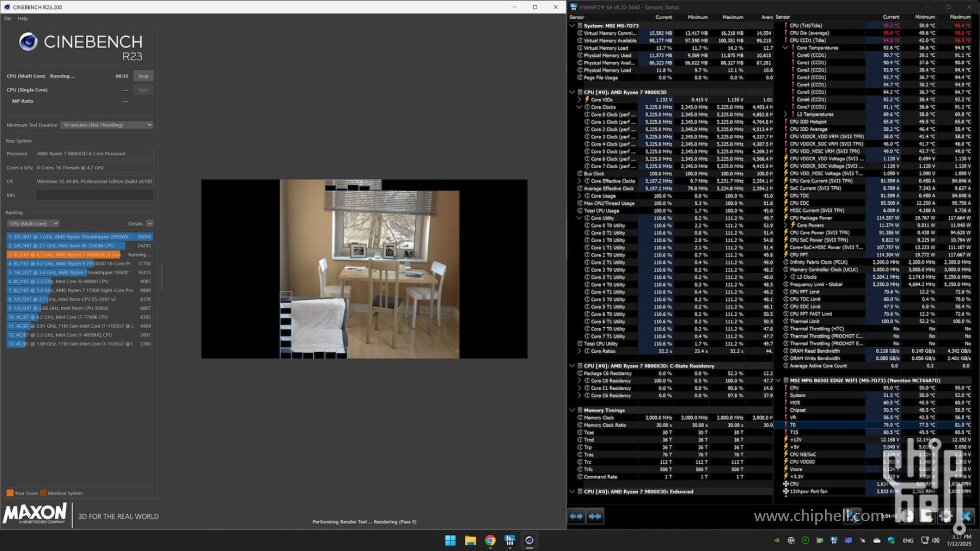
Task: Click the left pane Current column header in HWiNFO
Action: [664, 17]
